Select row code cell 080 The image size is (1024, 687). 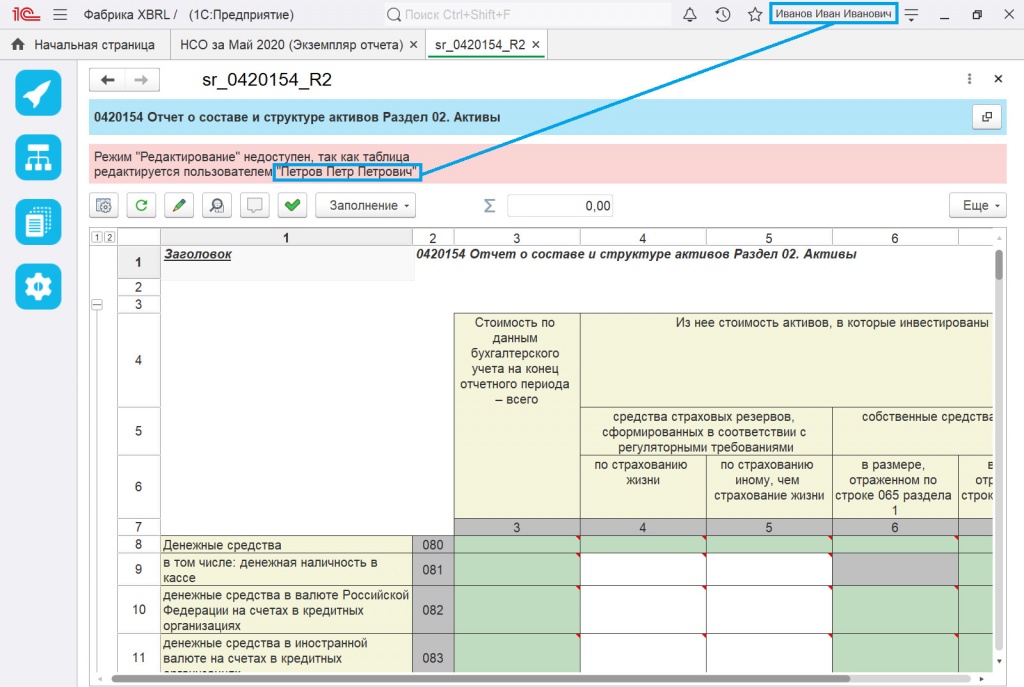coord(433,545)
